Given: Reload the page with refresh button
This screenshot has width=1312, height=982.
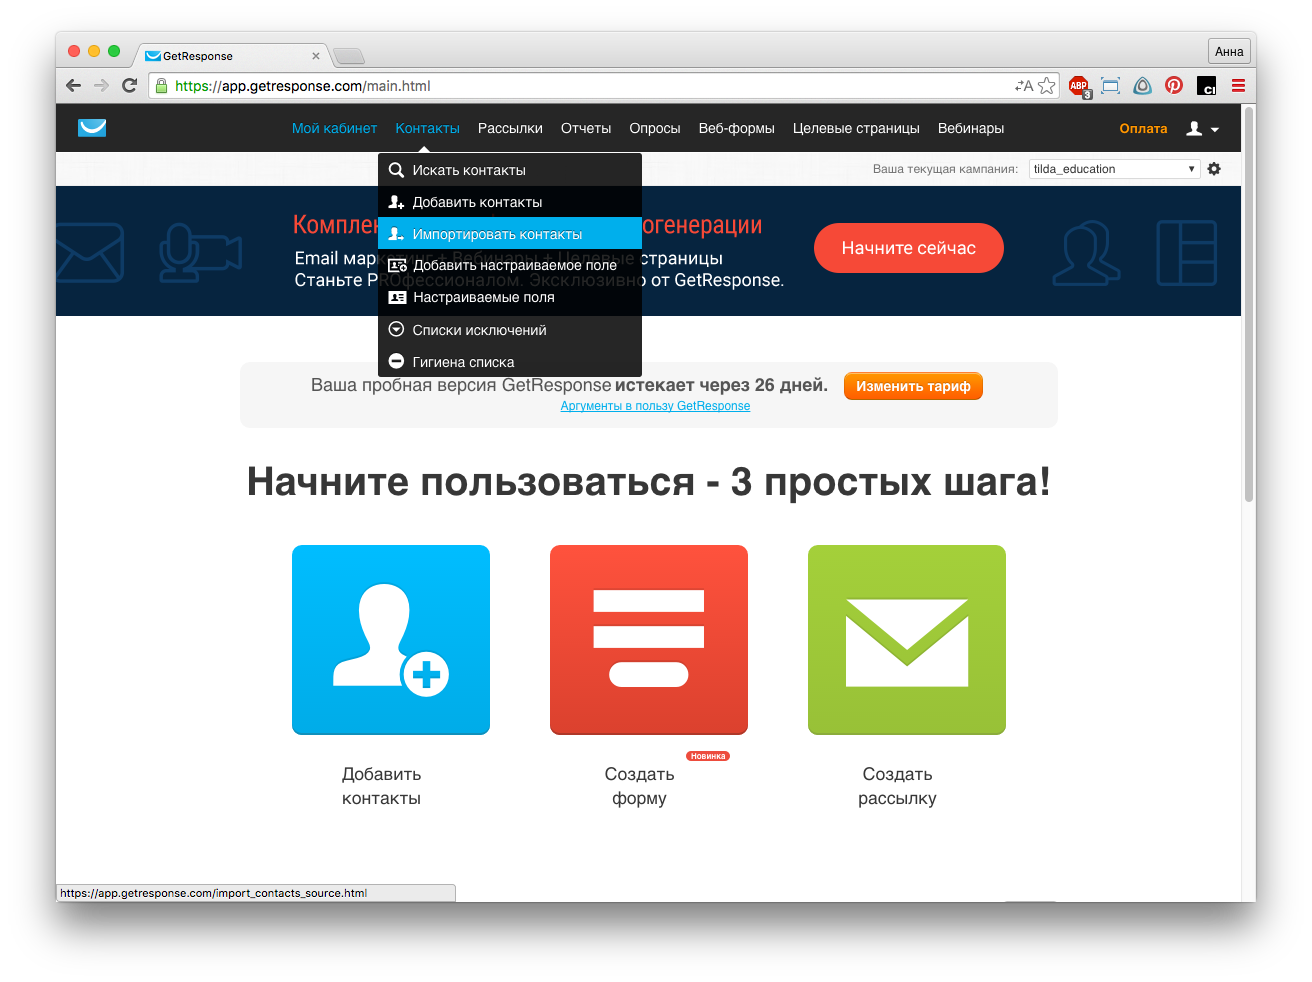Looking at the screenshot, I should pos(129,86).
